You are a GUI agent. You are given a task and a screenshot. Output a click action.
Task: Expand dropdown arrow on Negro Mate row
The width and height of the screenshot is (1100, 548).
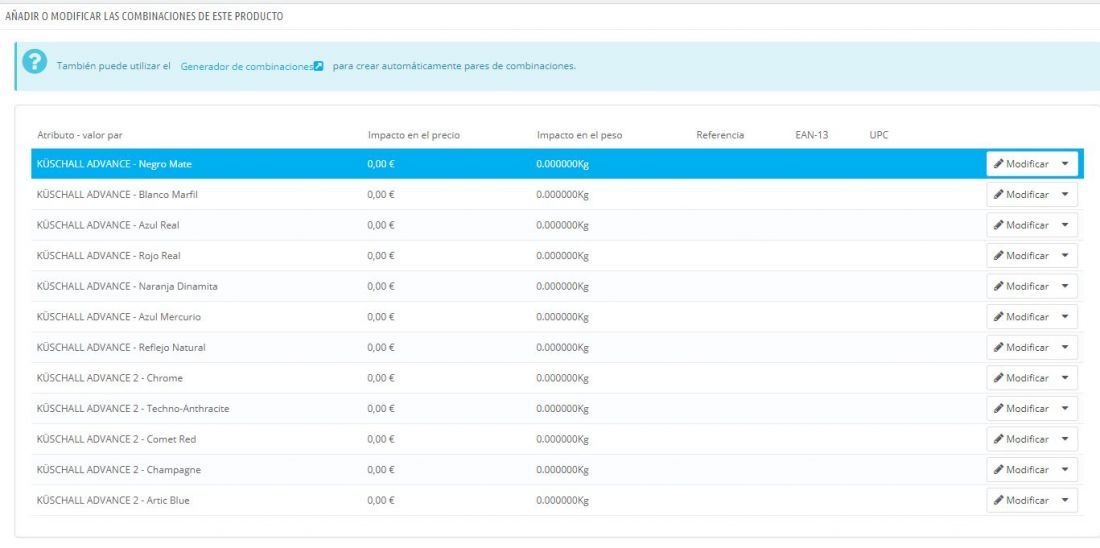1066,163
